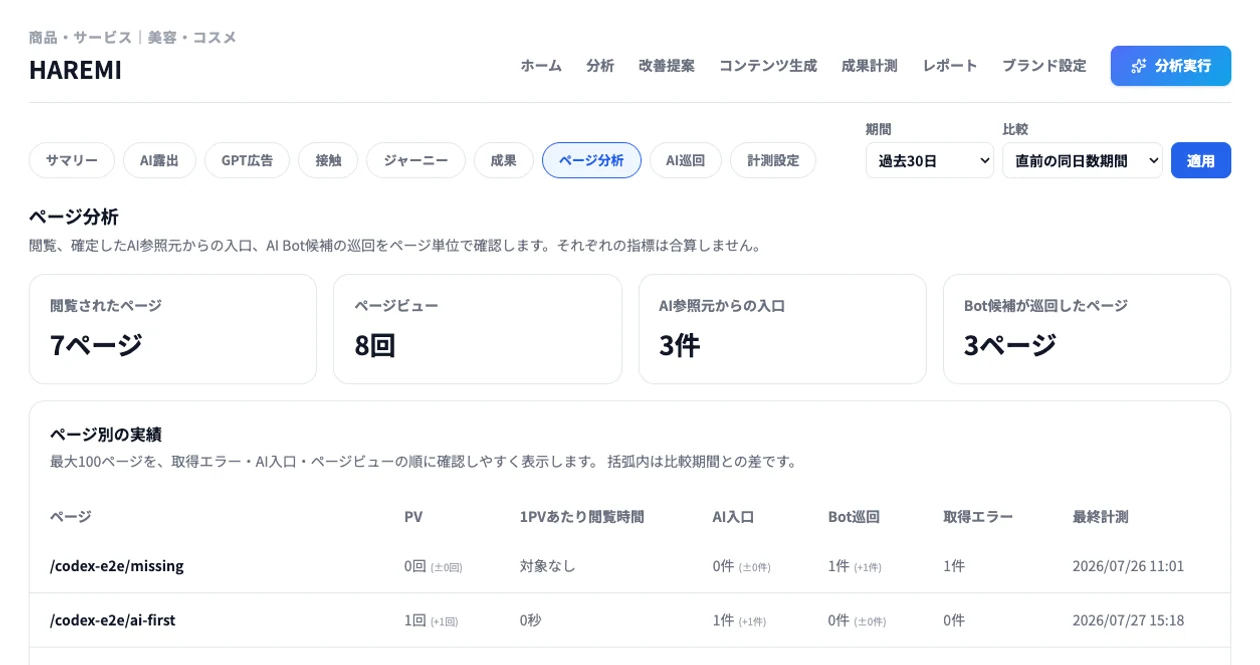This screenshot has height=665, width=1260.
Task: Open コンテンツ生成 in top navigation
Action: [x=767, y=65]
